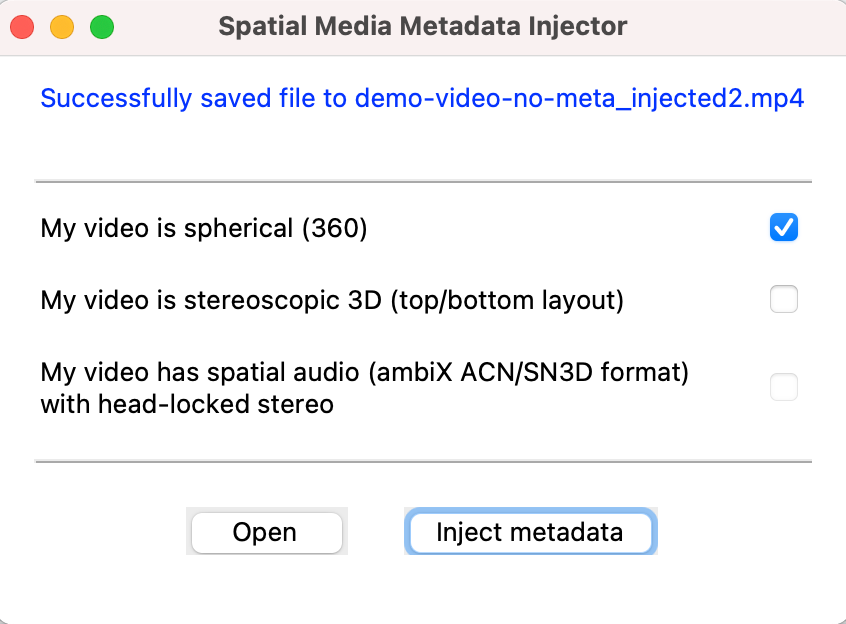
Task: Click the green zoom window button
Action: (102, 27)
